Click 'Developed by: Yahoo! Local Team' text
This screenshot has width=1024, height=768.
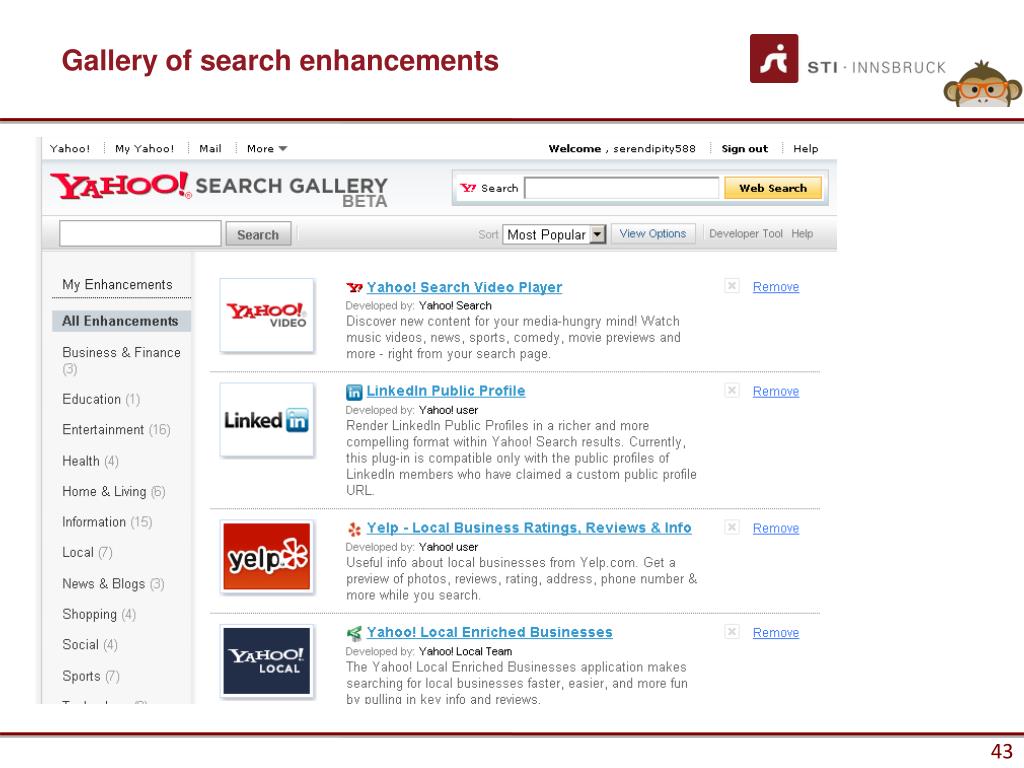429,652
